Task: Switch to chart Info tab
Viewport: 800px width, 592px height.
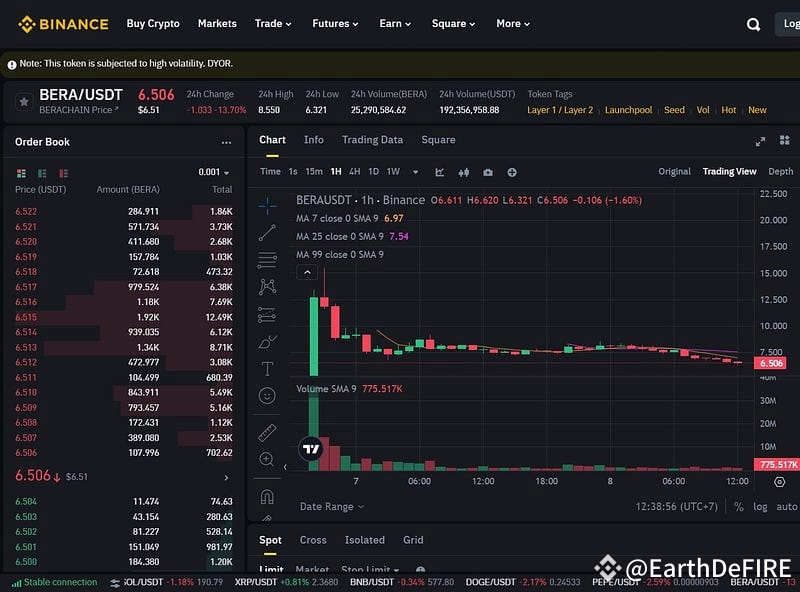Action: click(x=313, y=140)
